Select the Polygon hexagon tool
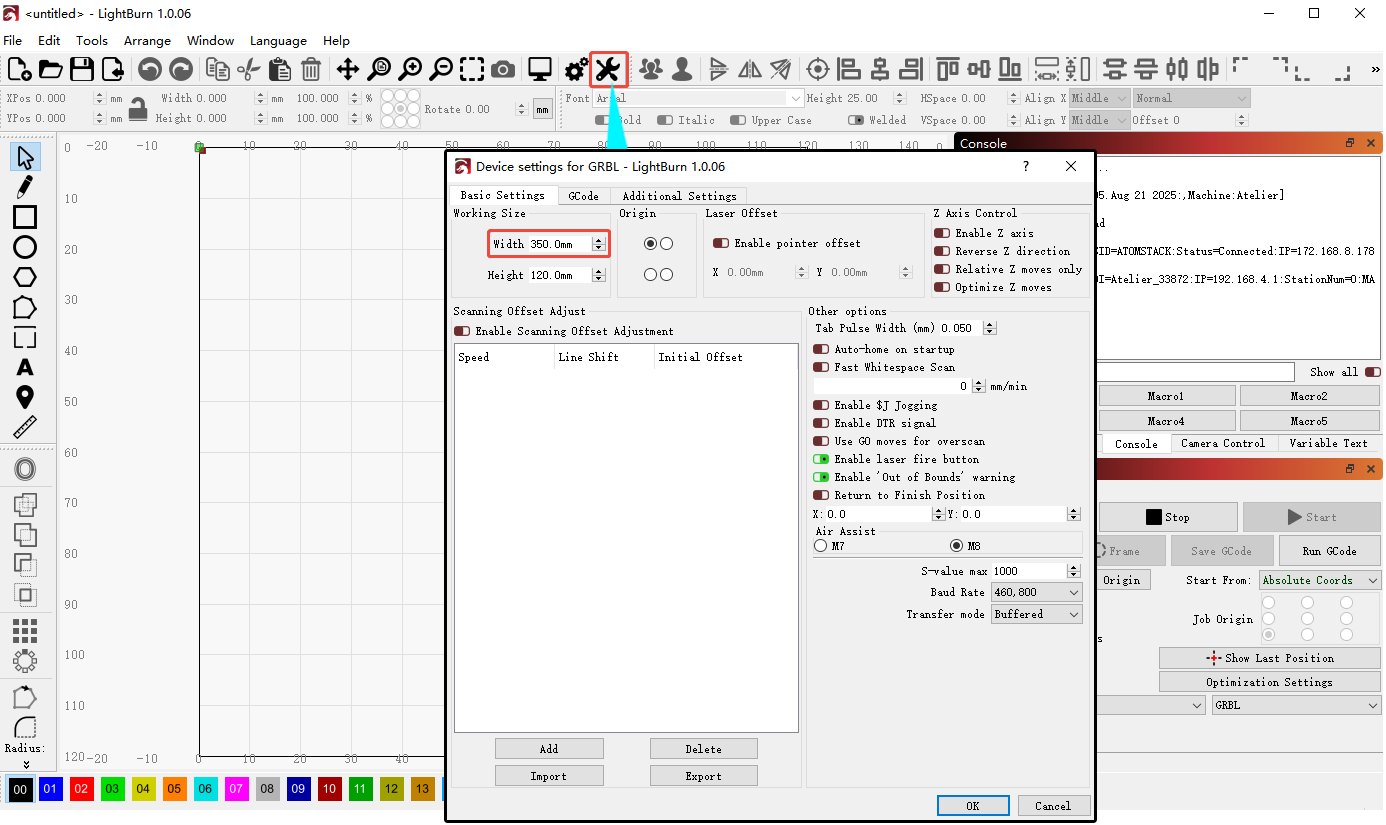Image resolution: width=1386 pixels, height=825 pixels. (x=25, y=277)
